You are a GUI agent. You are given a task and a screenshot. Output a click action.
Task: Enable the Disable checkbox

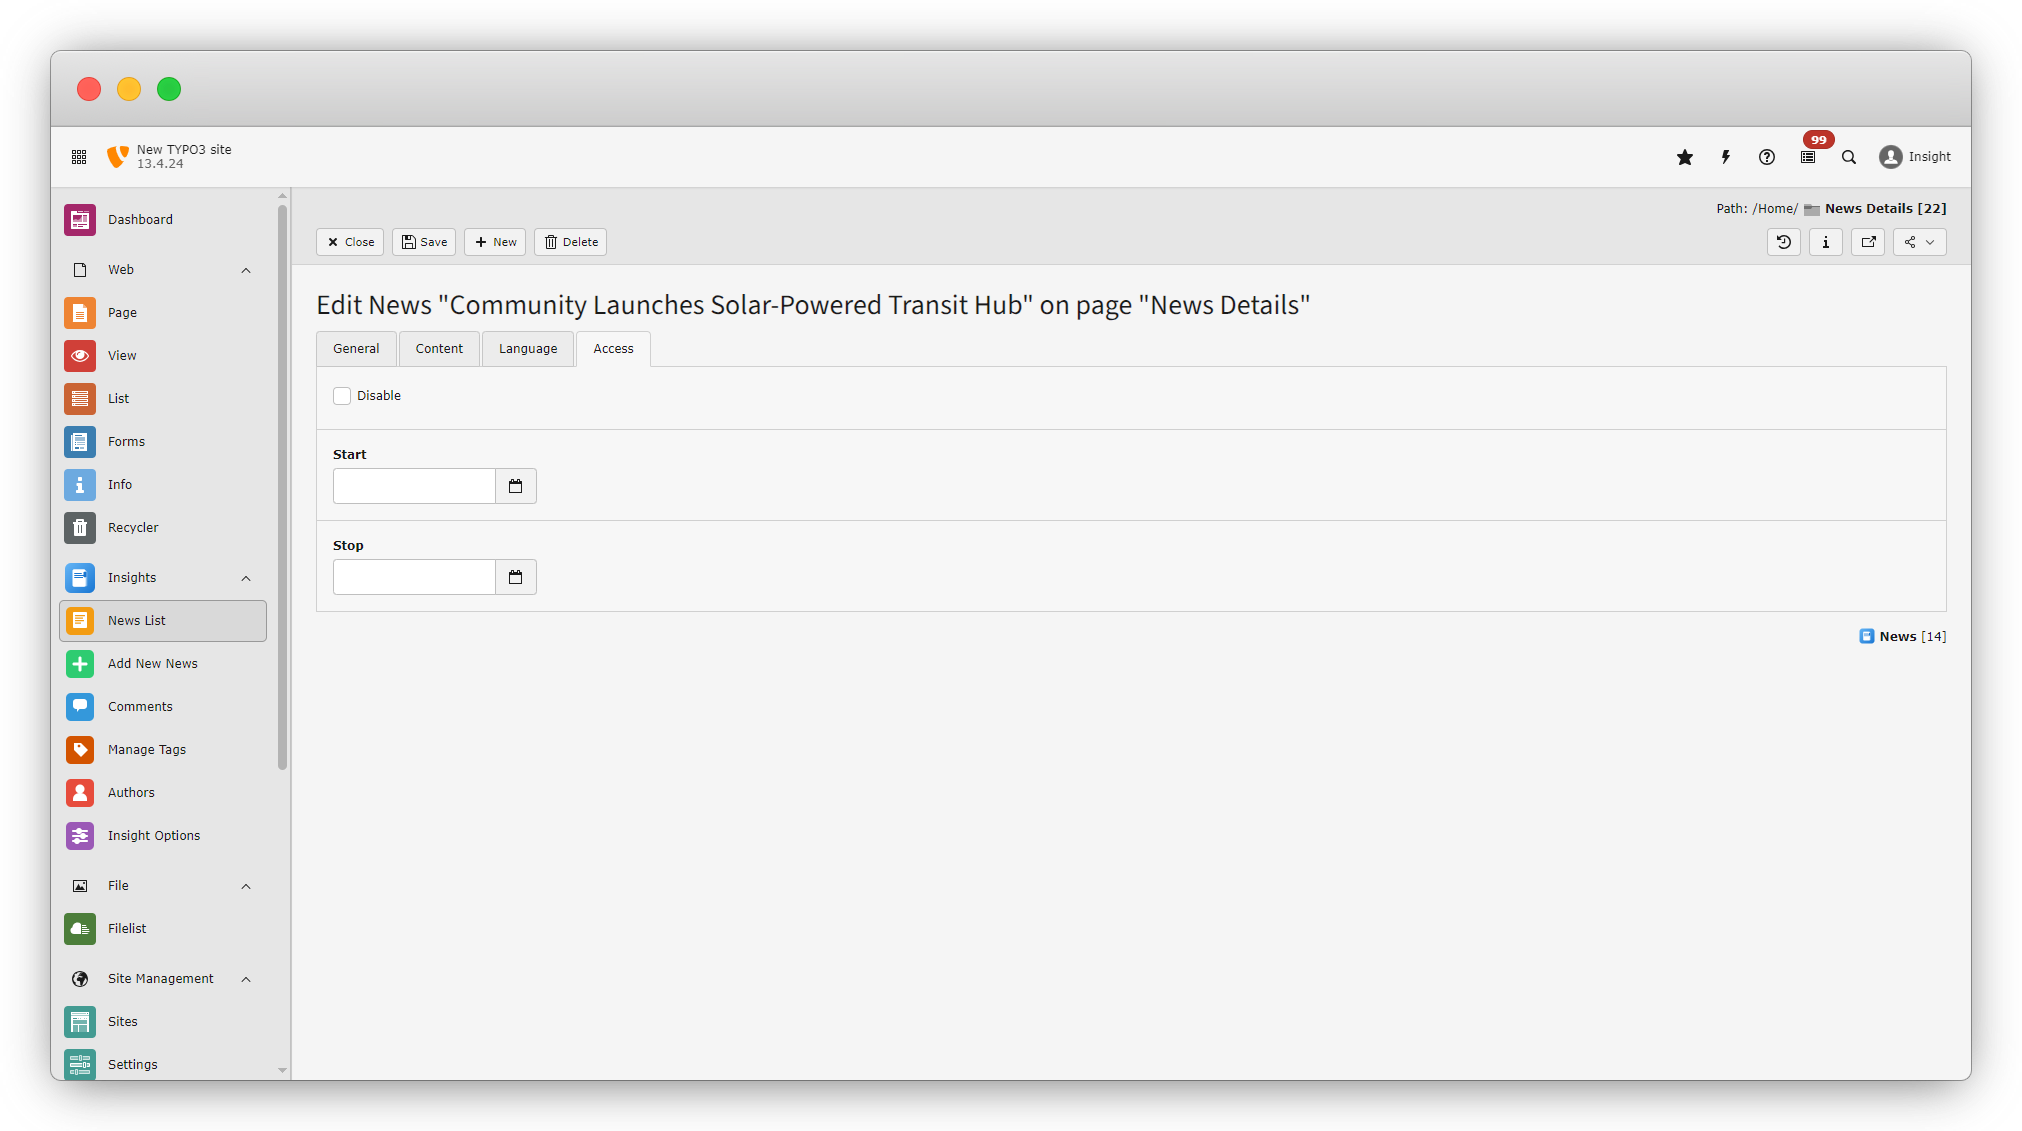coord(342,396)
